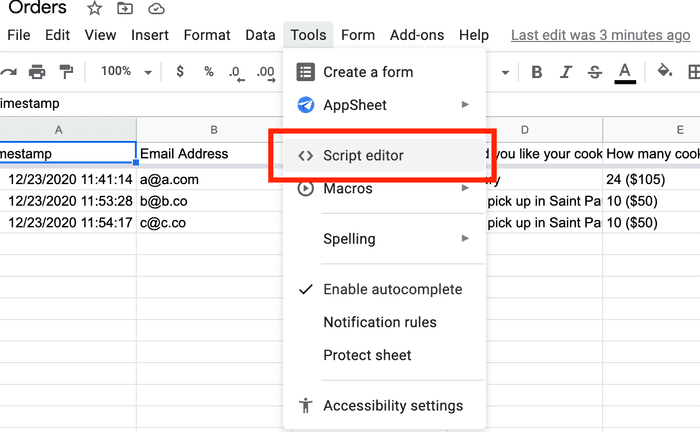Open Script editor from Tools menu
Image resolution: width=700 pixels, height=432 pixels.
(363, 156)
